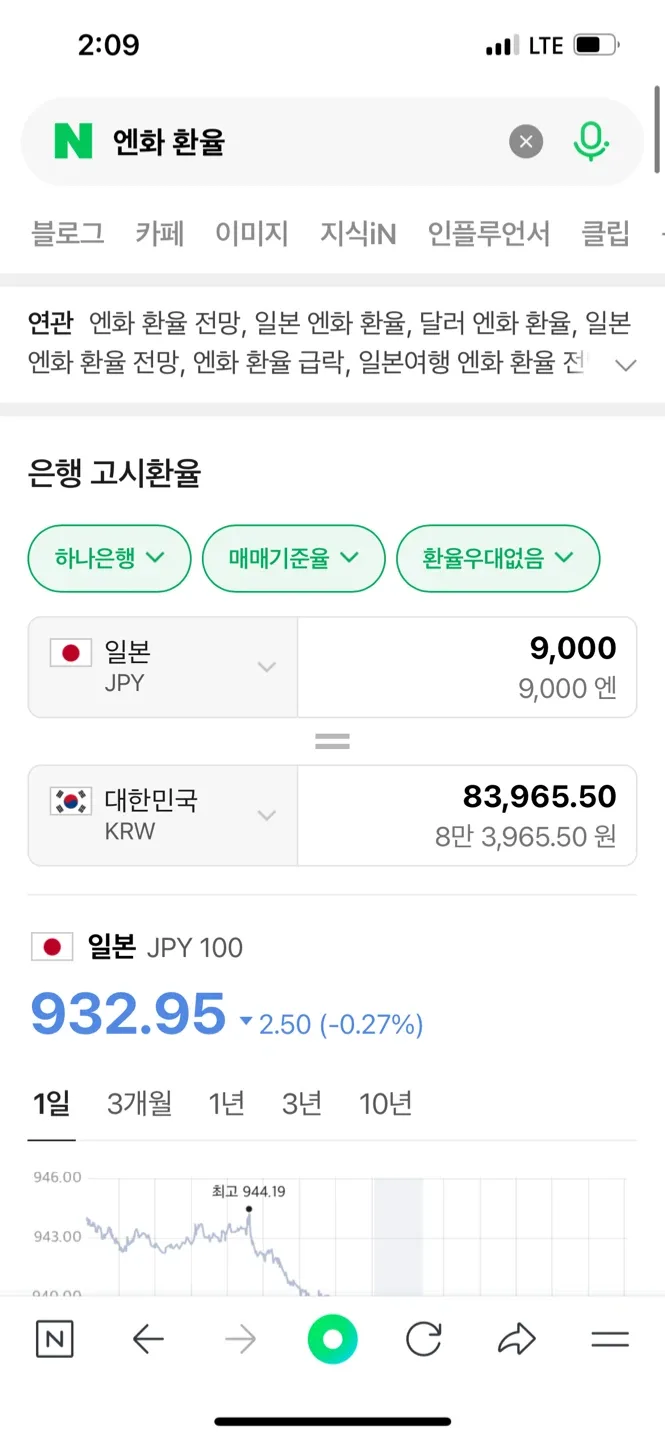Go back using the left arrow
Viewport: 665px width, 1440px height.
point(148,1339)
